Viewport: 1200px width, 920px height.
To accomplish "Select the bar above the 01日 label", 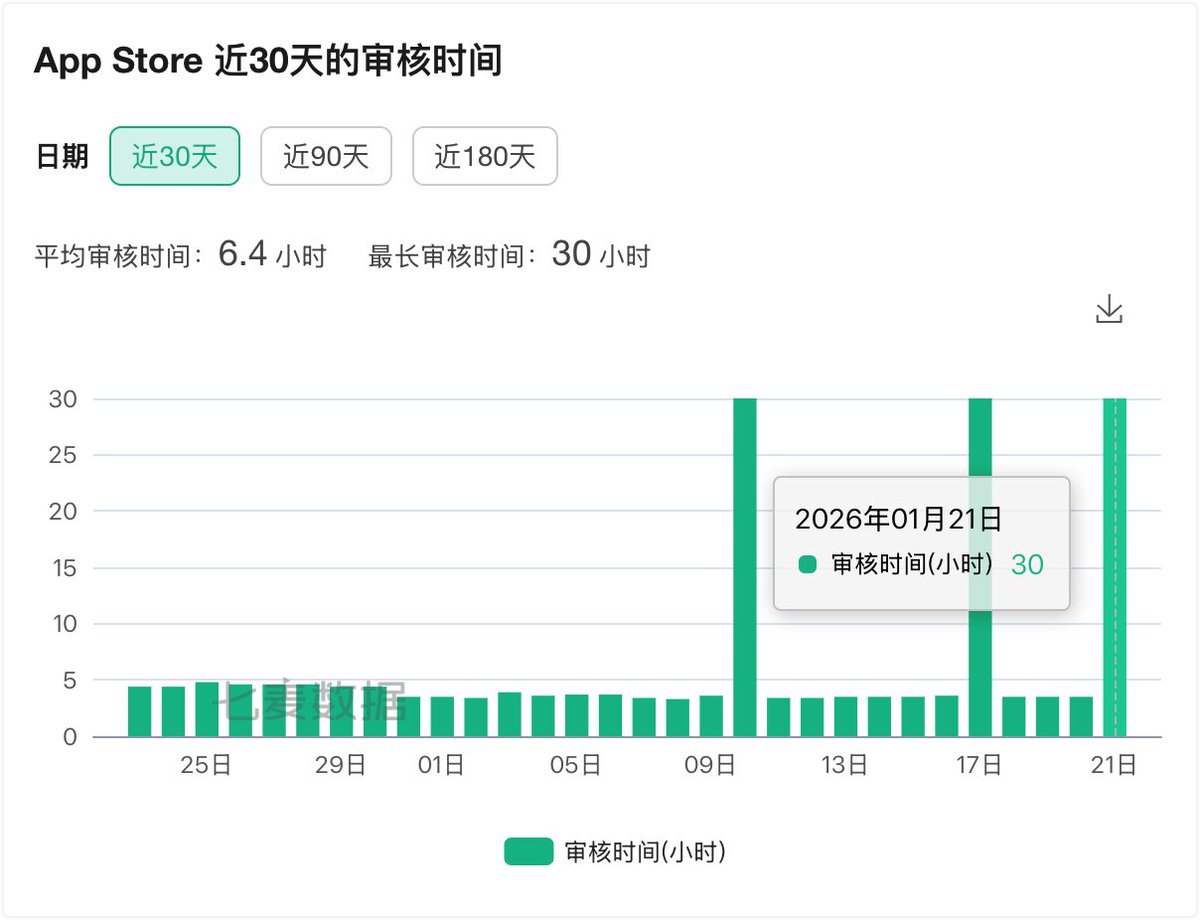I will point(442,717).
